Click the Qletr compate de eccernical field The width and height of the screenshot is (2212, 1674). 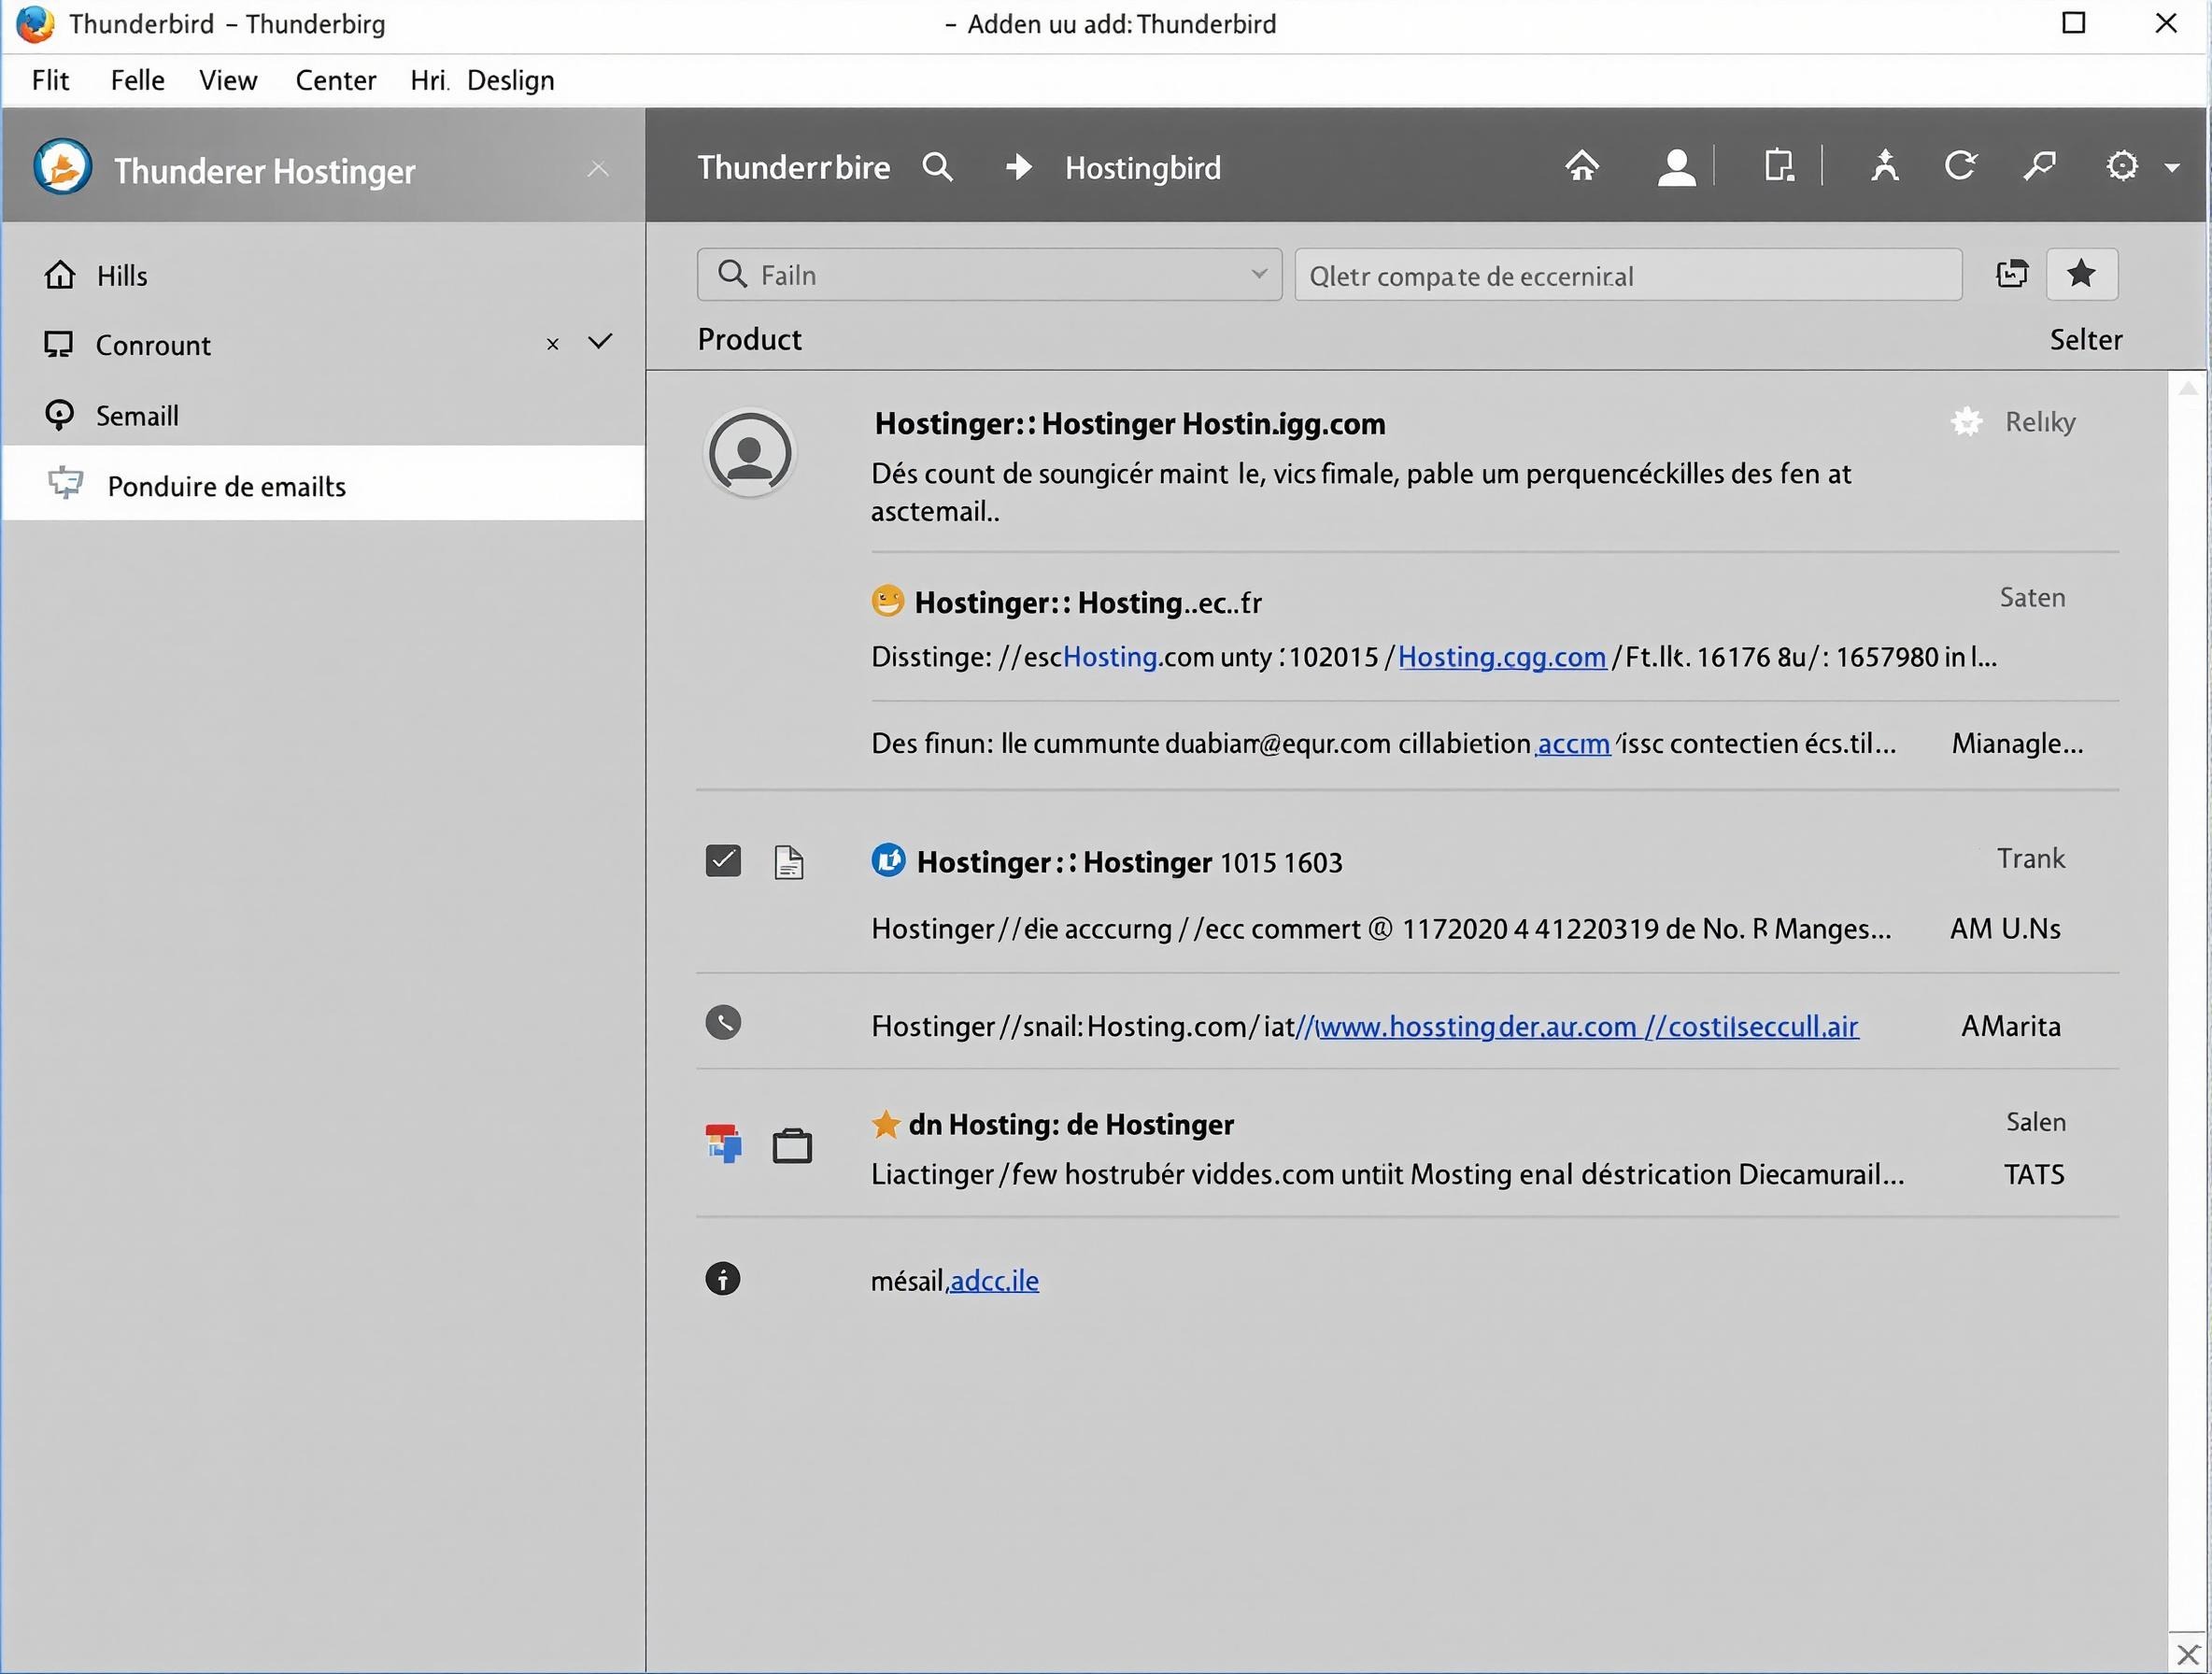1628,274
